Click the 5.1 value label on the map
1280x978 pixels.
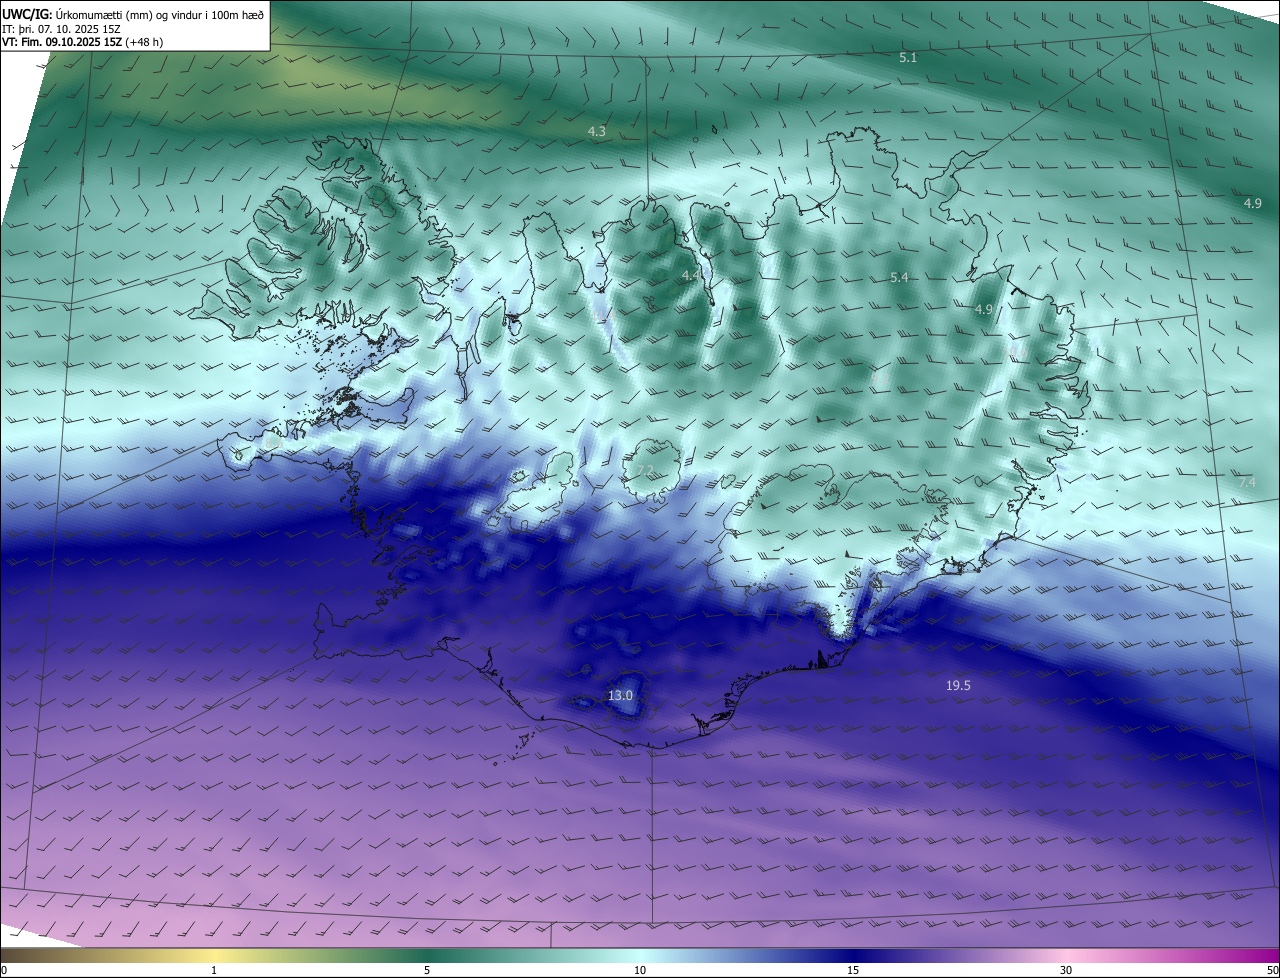[x=908, y=58]
